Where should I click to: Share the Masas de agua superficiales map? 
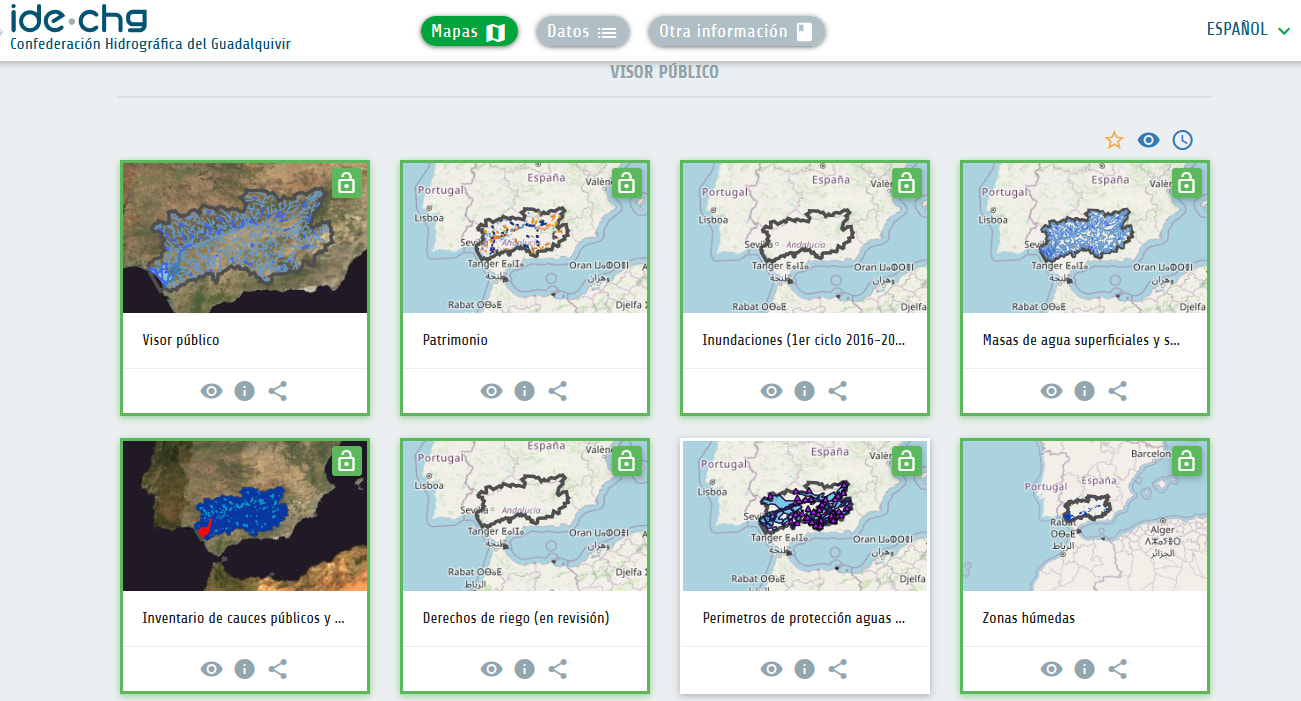coord(1118,391)
